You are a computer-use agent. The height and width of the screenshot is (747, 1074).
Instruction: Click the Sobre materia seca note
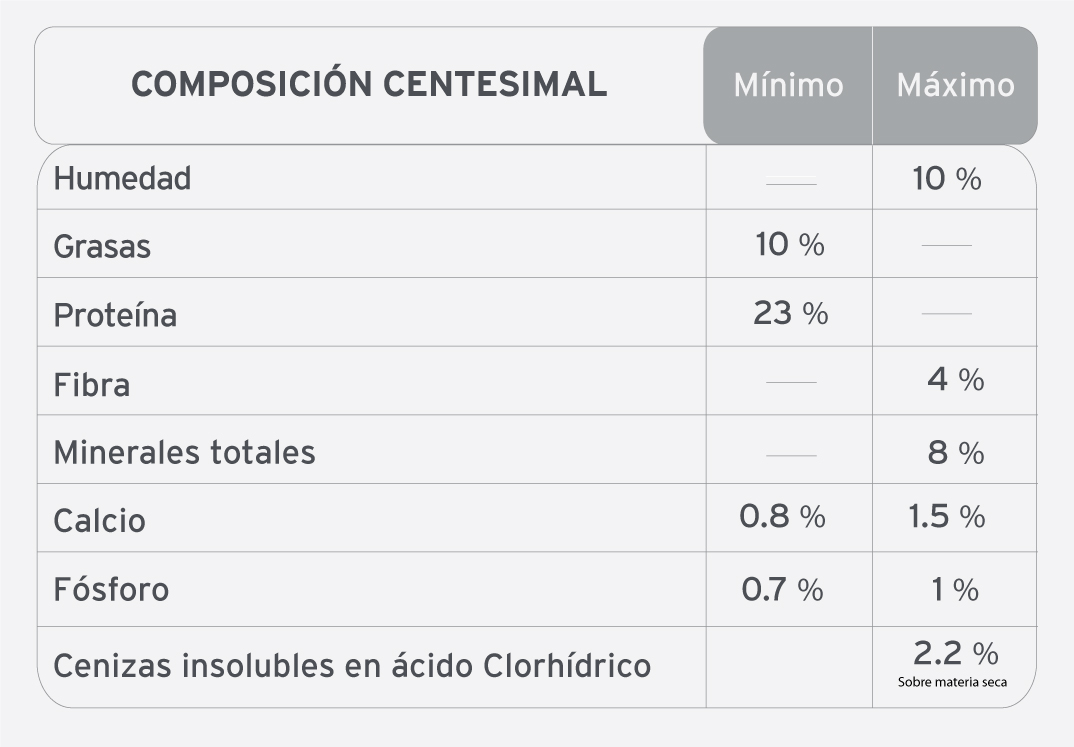(x=952, y=682)
